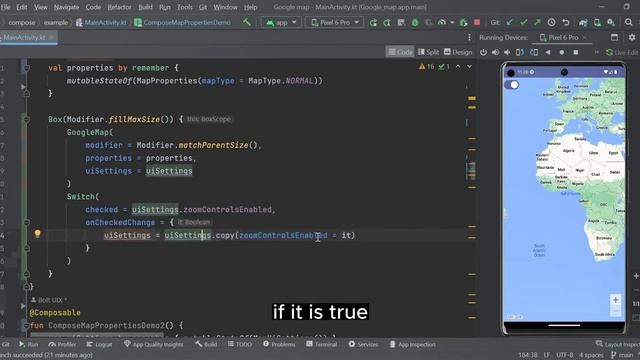Viewport: 640px width, 360px height.
Task: Click the red Stop button
Action: click(477, 22)
